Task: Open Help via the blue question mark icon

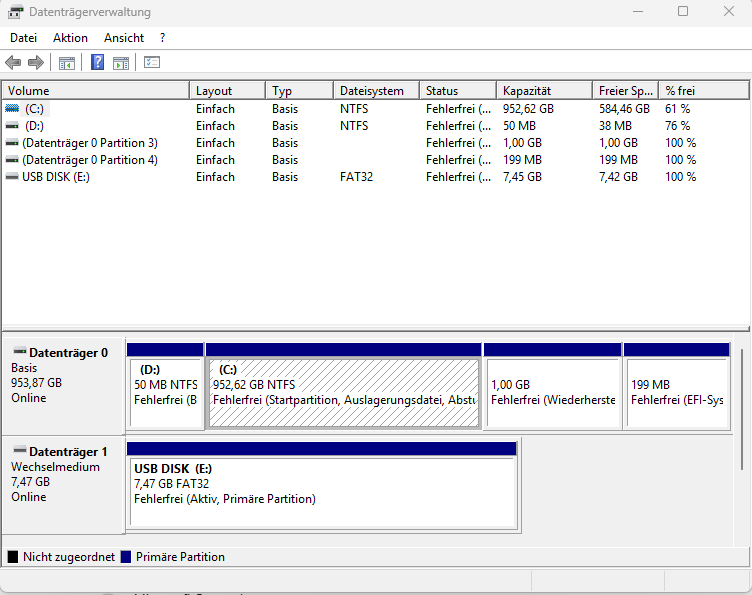Action: tap(97, 62)
